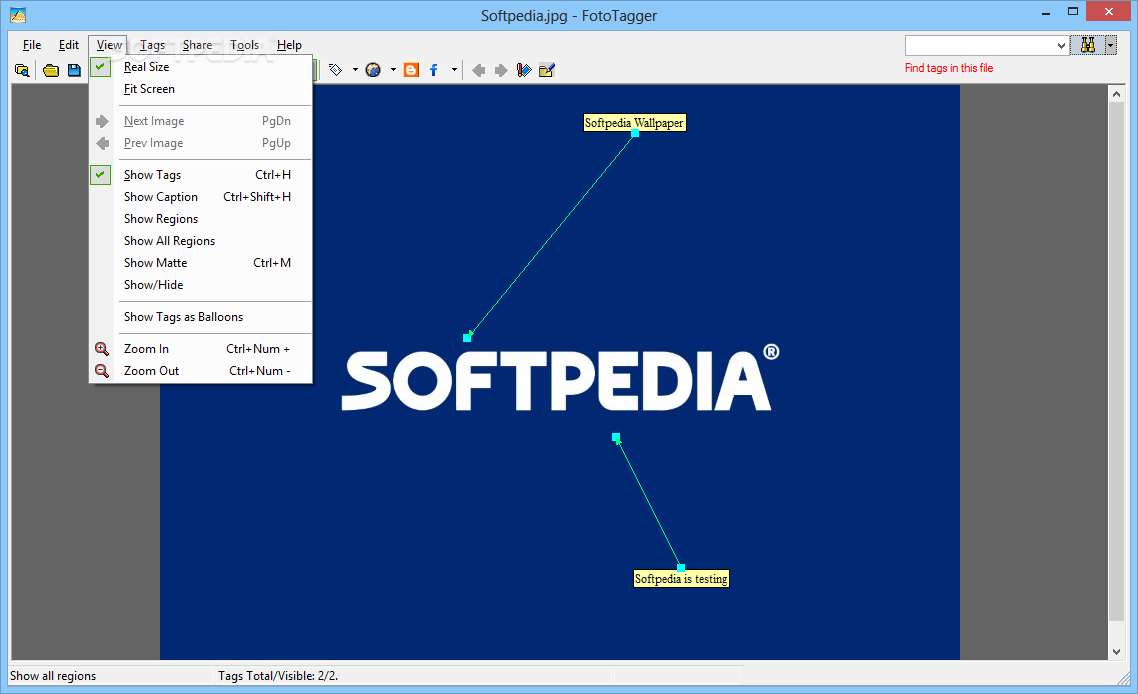
Task: Select Show Caption menu entry
Action: tap(201, 197)
